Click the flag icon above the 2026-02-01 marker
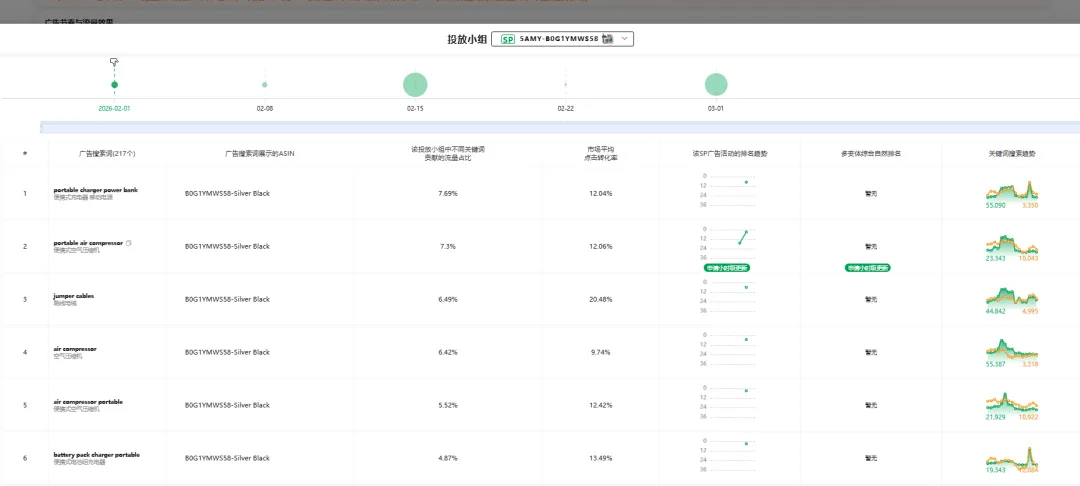 coord(114,62)
